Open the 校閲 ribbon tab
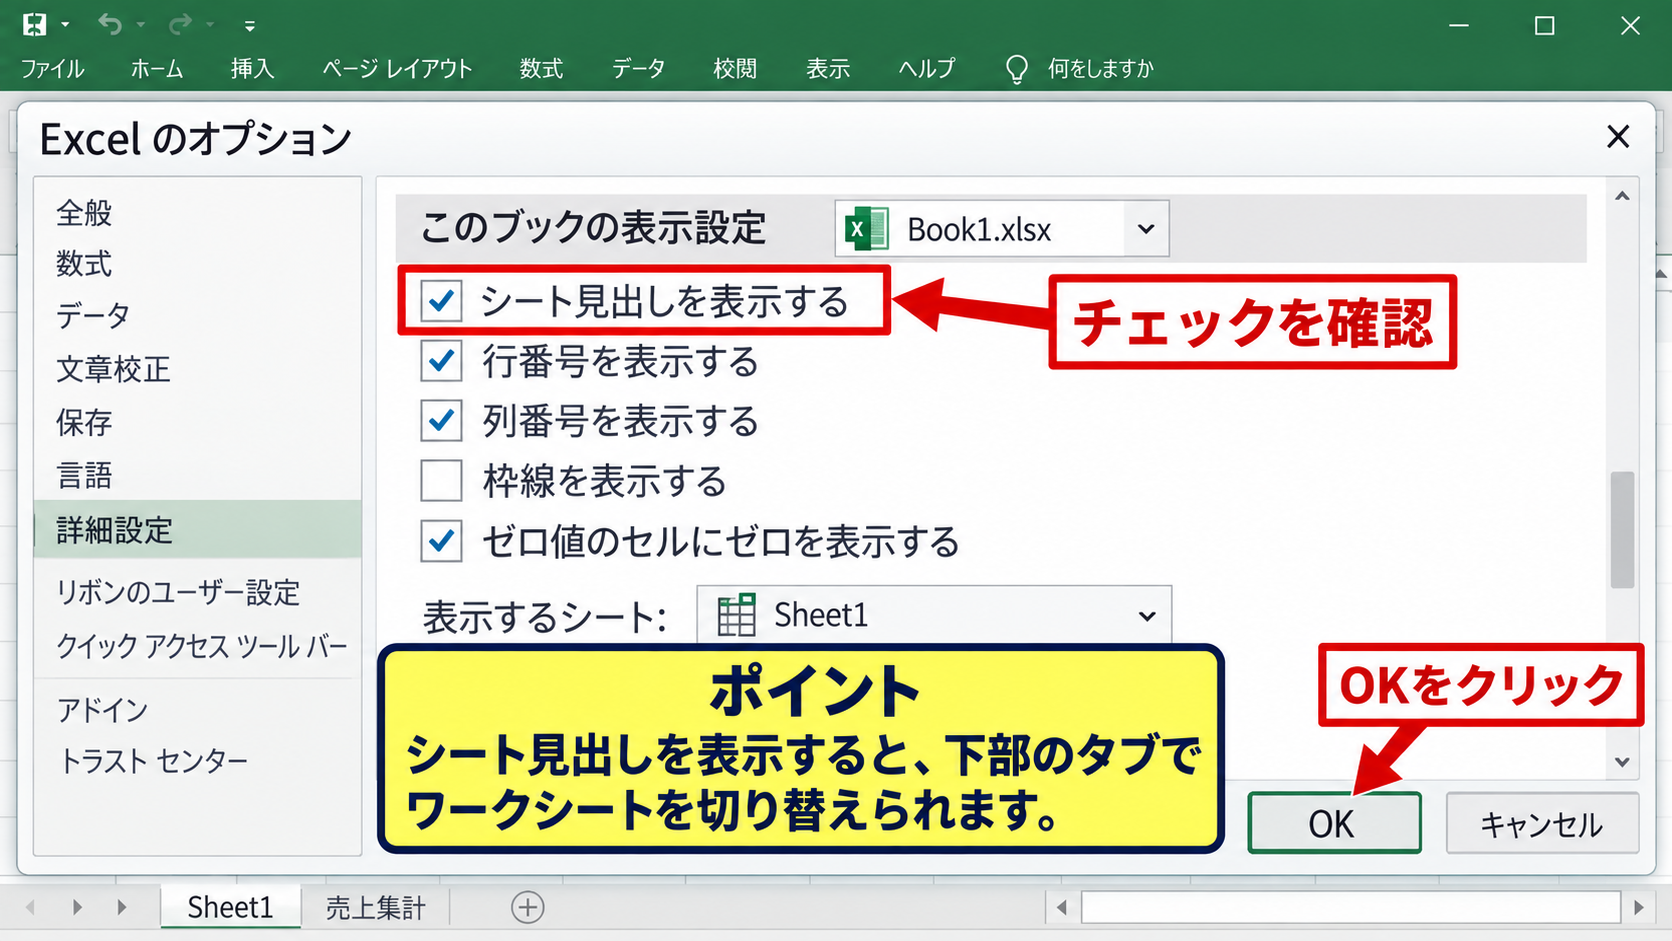 point(735,69)
